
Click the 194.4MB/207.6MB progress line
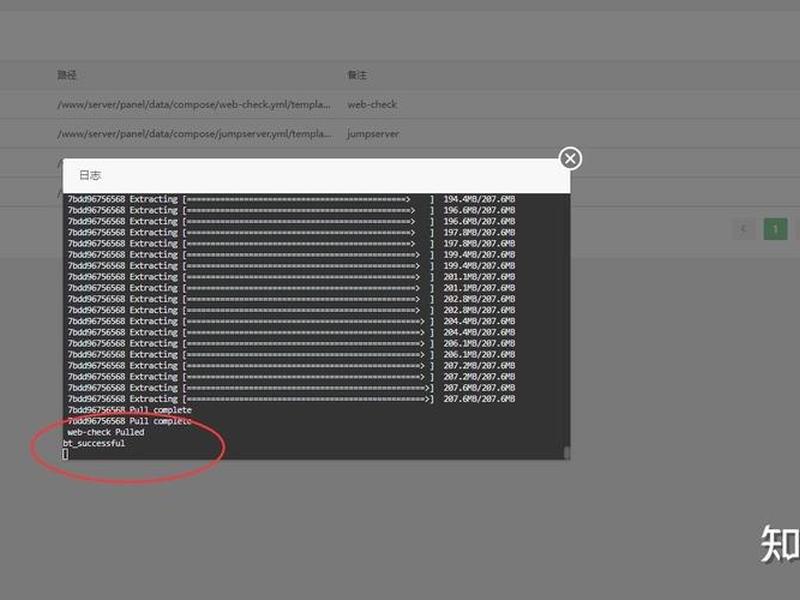coord(291,199)
